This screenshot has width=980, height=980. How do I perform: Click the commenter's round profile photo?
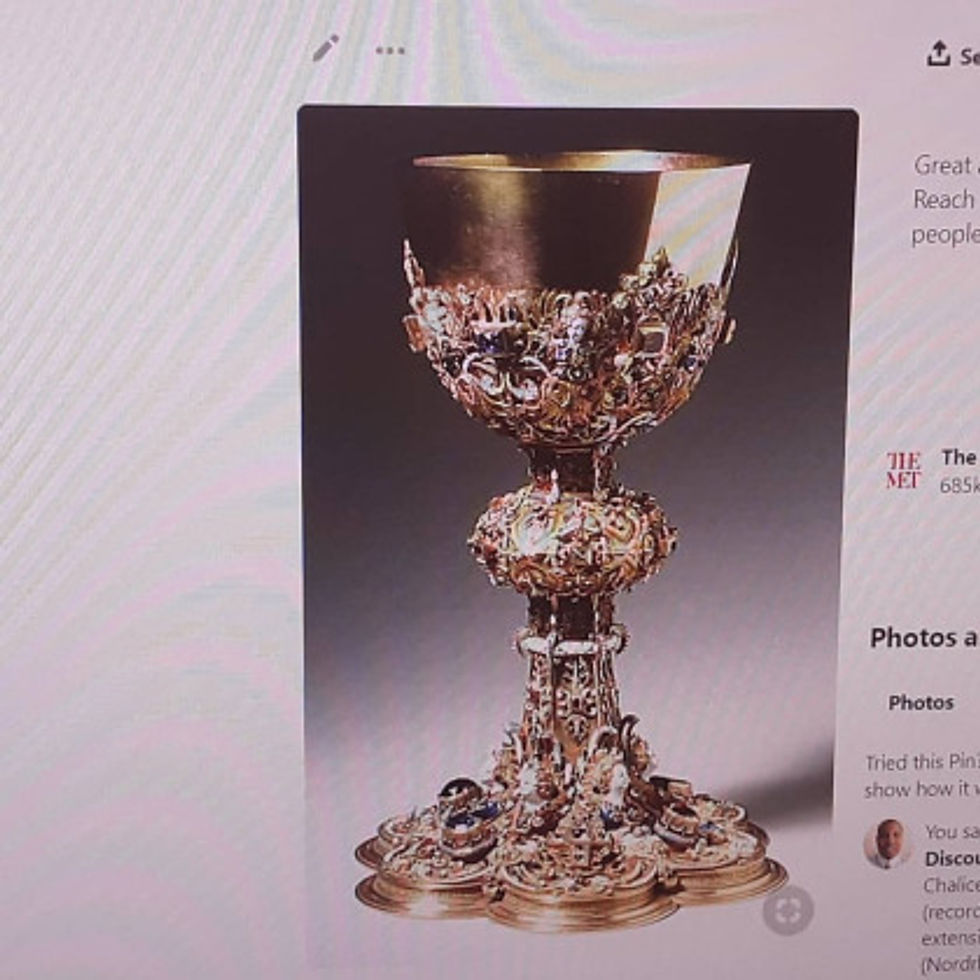(x=887, y=844)
